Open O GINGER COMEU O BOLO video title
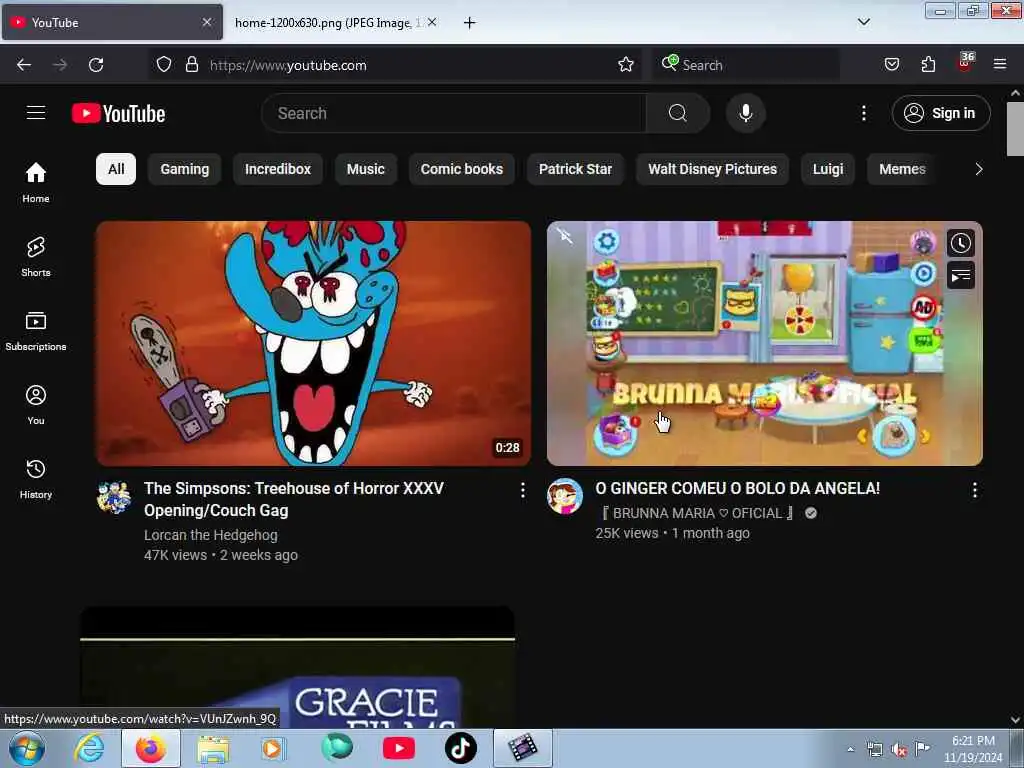 (737, 488)
